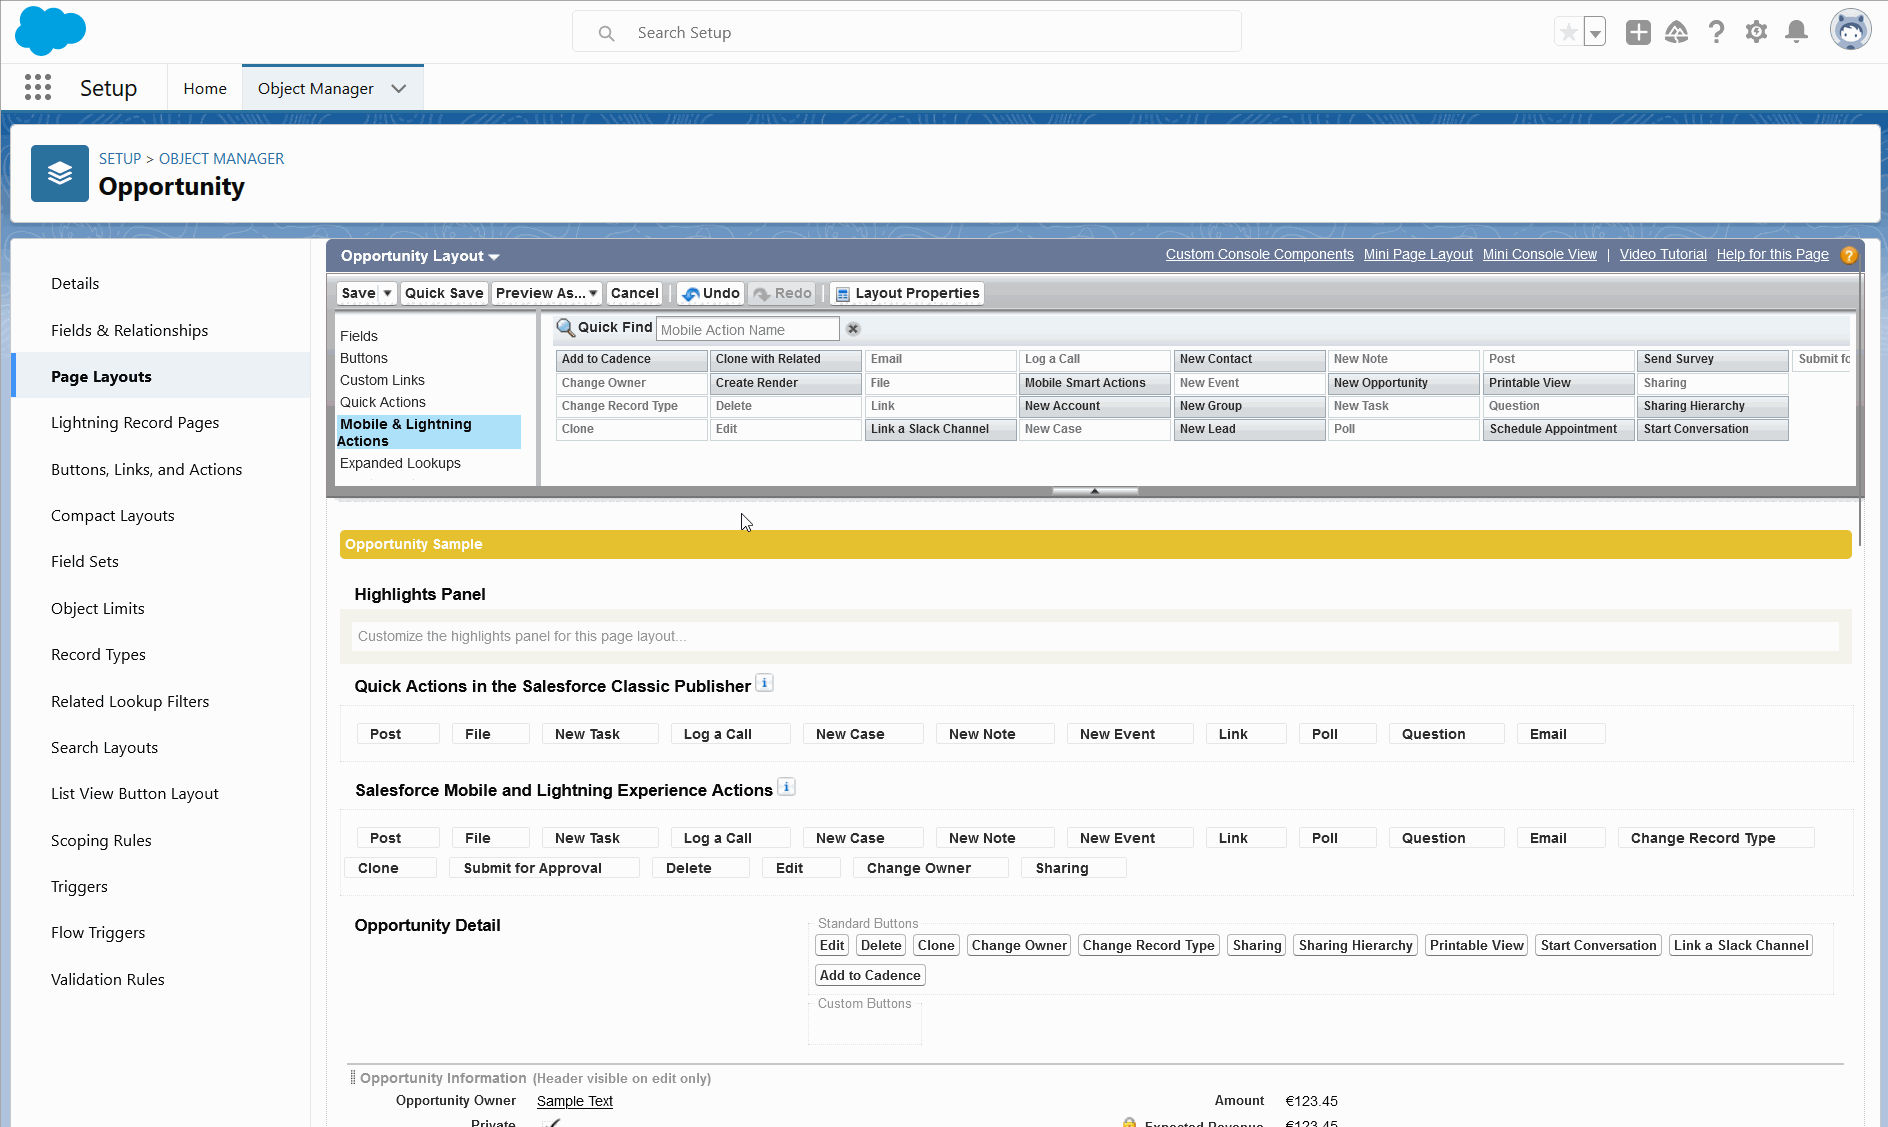
Task: Select the Link a Slack Channel palette action
Action: coord(940,429)
